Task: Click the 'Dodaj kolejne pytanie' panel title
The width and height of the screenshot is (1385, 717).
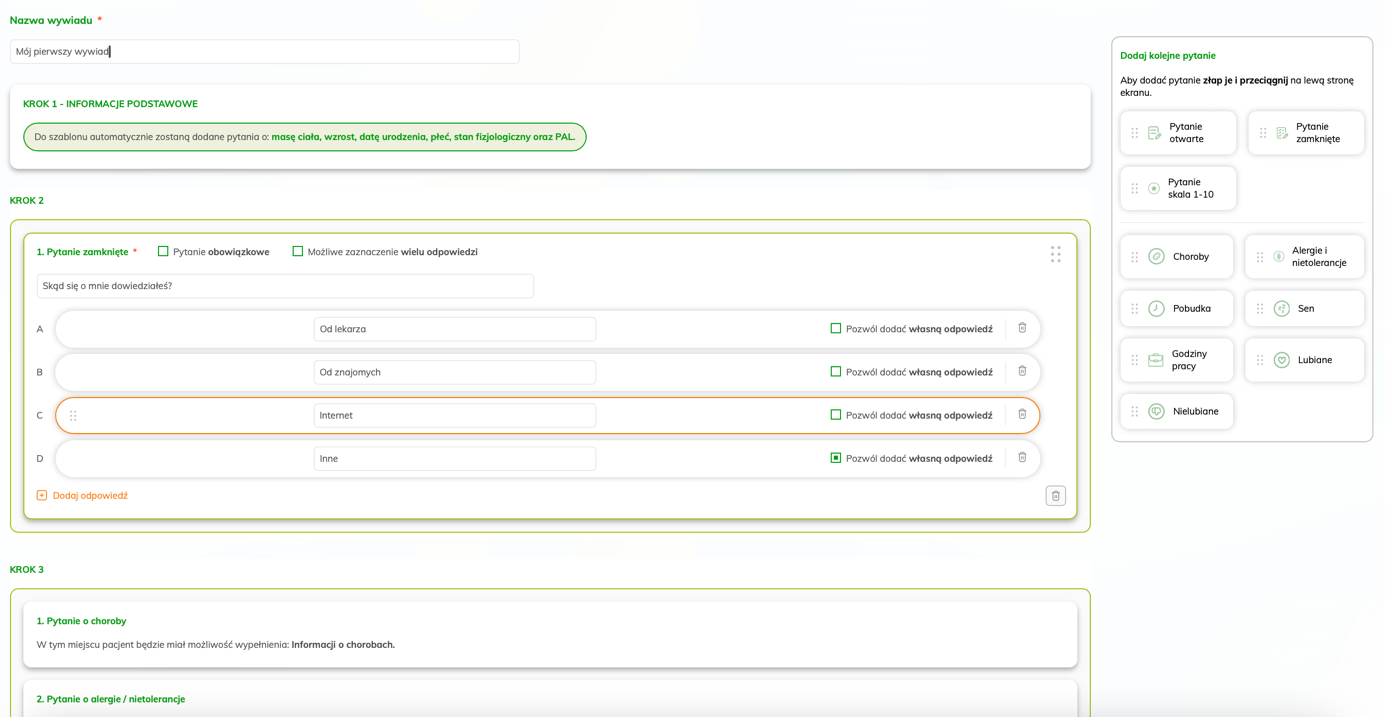Action: point(1168,56)
